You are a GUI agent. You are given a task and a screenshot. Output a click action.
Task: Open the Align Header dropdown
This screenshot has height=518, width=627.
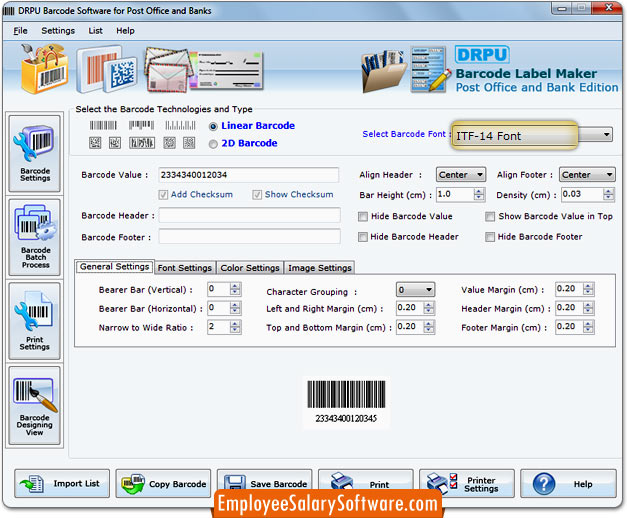[x=461, y=175]
